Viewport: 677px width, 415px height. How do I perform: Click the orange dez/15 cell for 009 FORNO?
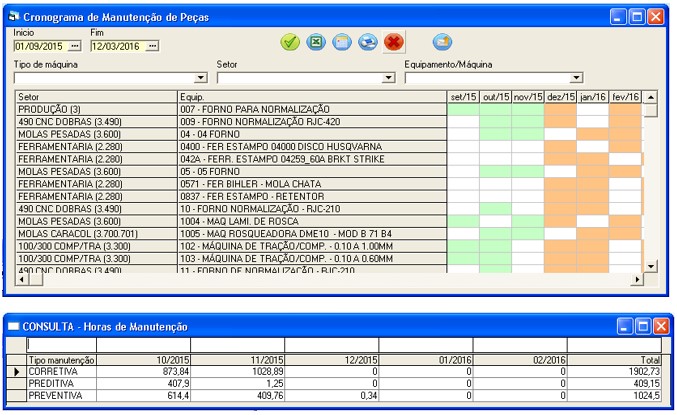(560, 122)
